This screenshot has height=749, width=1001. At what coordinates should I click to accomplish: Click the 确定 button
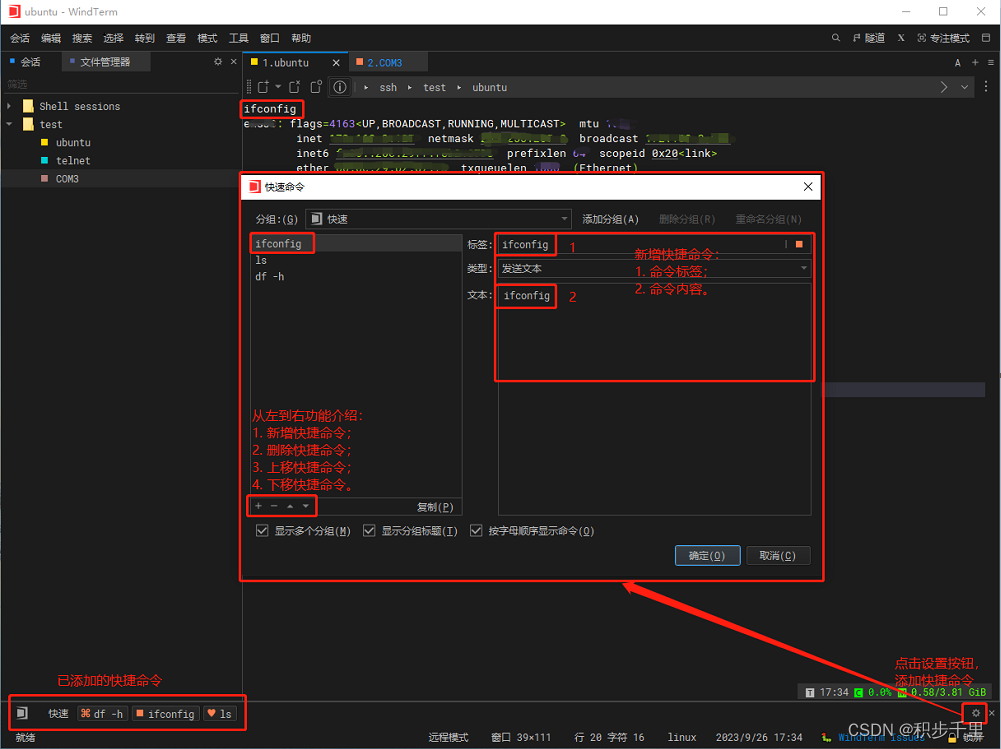pos(707,556)
